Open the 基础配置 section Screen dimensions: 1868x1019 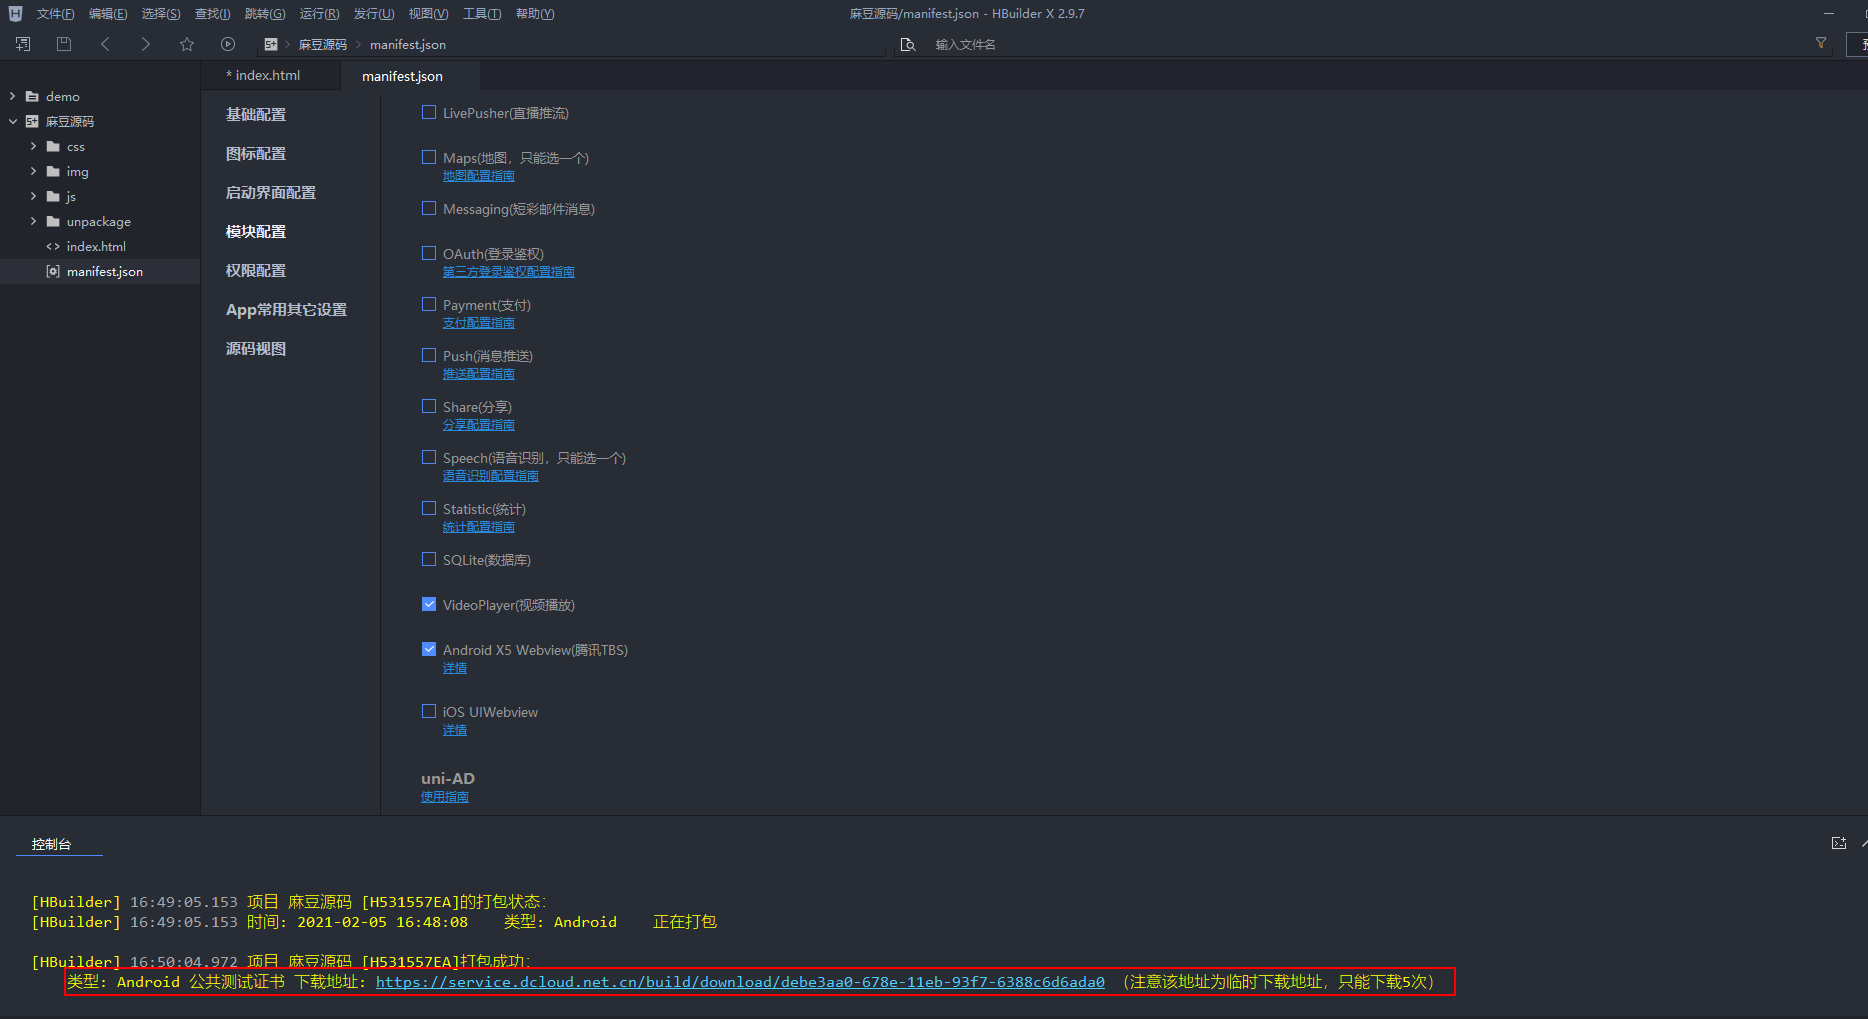click(x=256, y=114)
